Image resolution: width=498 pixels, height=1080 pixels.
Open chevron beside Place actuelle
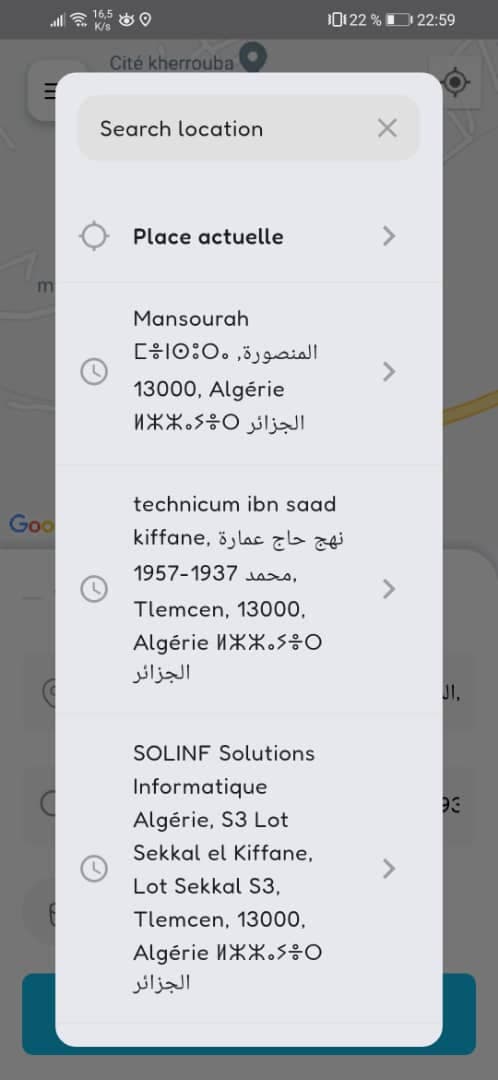(x=389, y=237)
